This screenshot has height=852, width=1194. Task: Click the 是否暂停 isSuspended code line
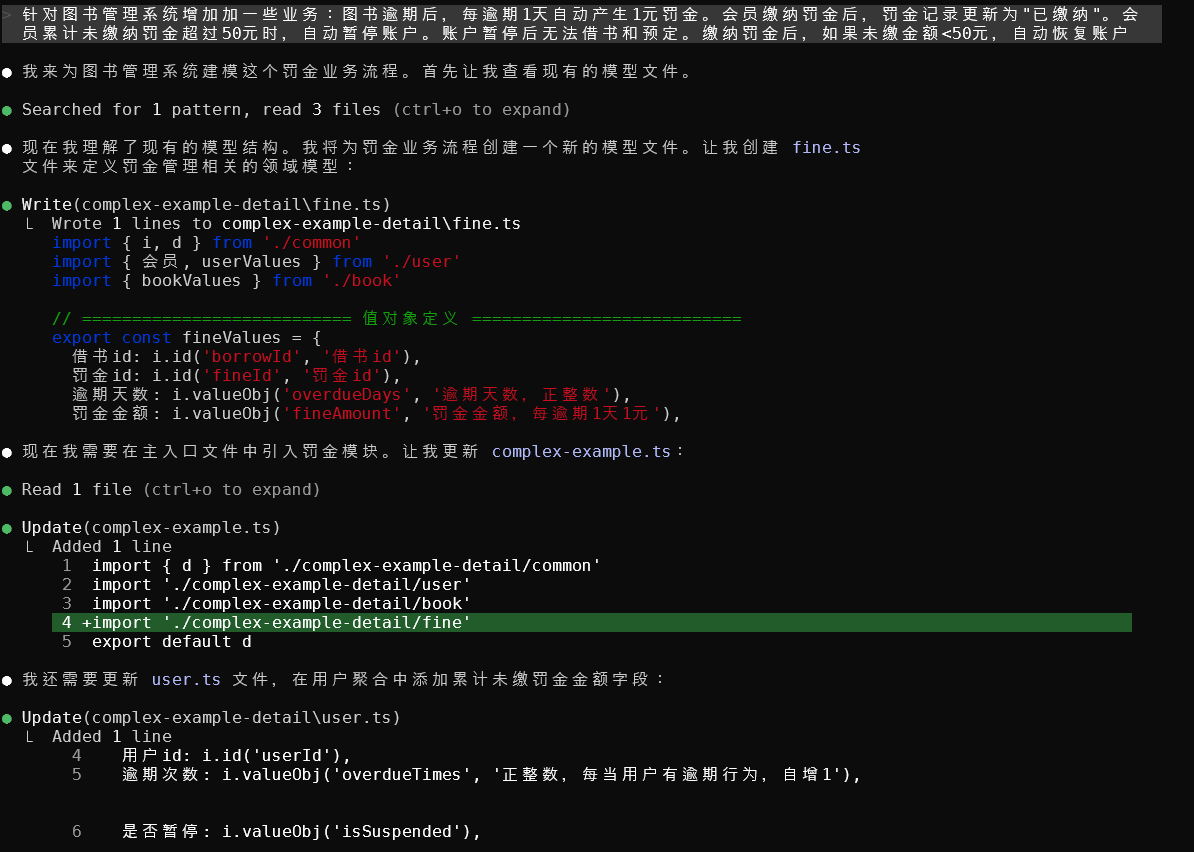301,832
